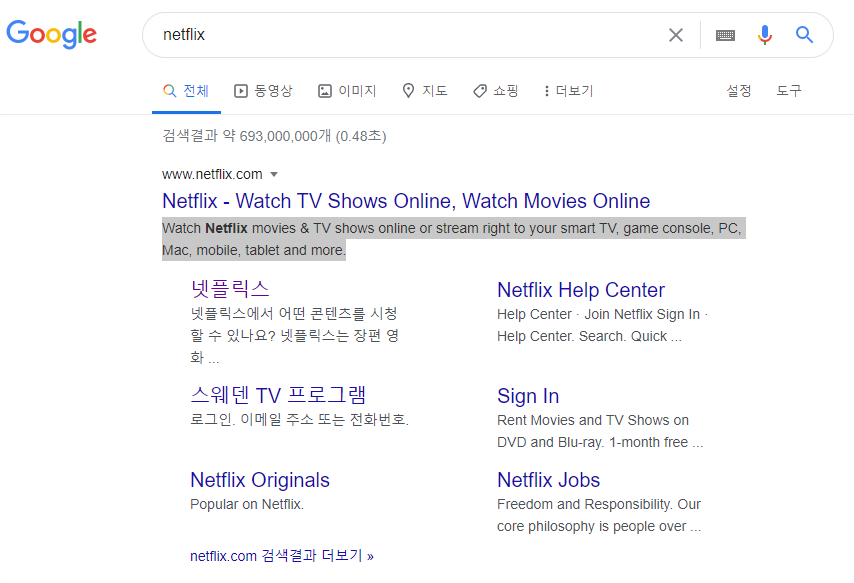This screenshot has height=583, width=854.
Task: Switch to the 동영상 tab
Action: [263, 91]
